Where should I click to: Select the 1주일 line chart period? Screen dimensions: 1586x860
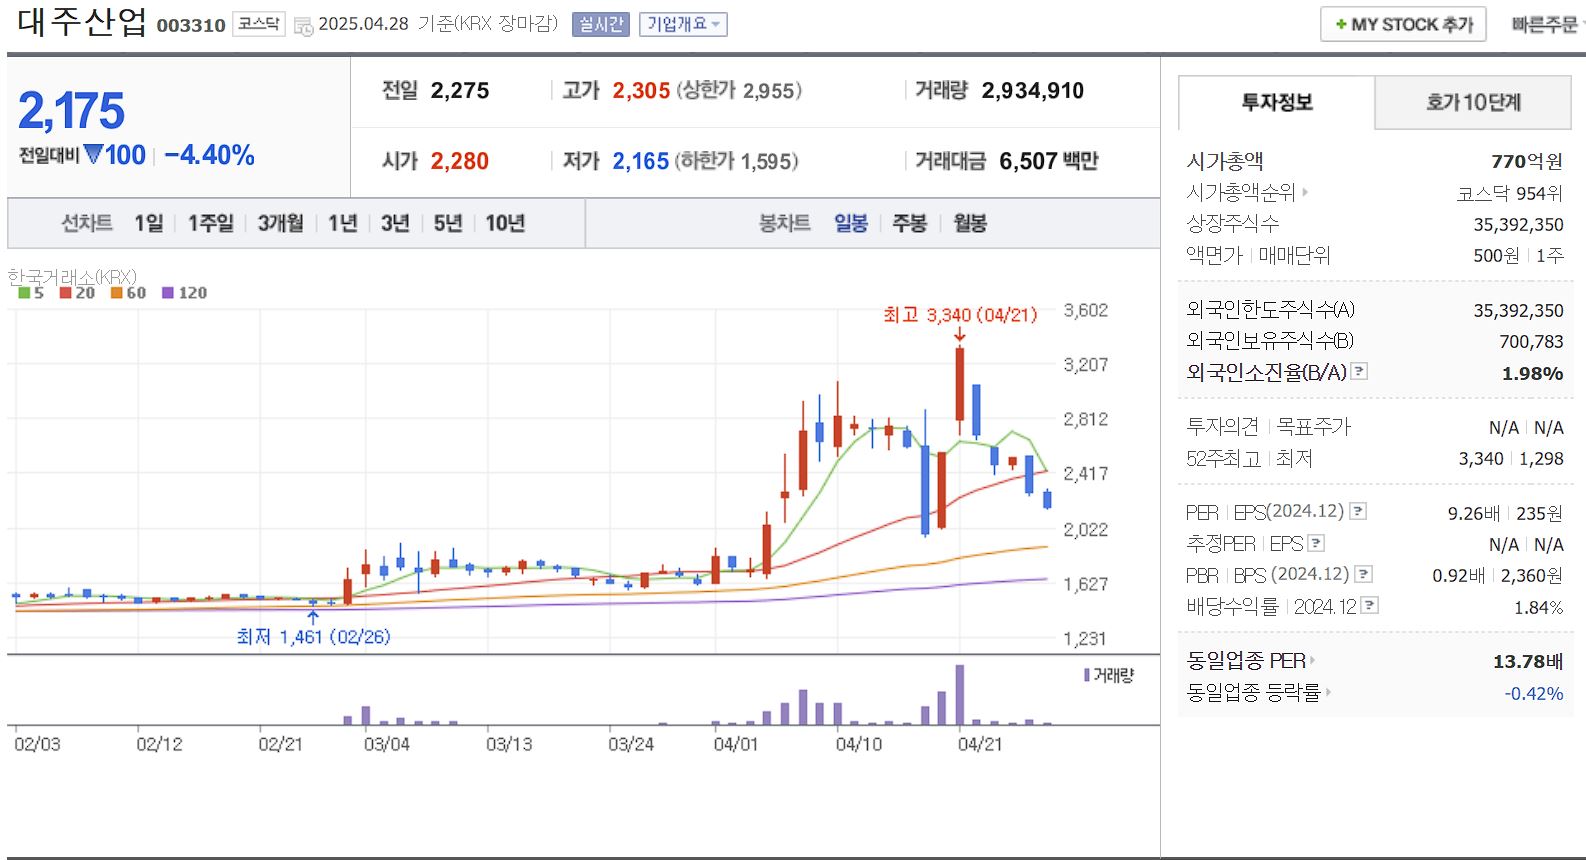[x=211, y=223]
